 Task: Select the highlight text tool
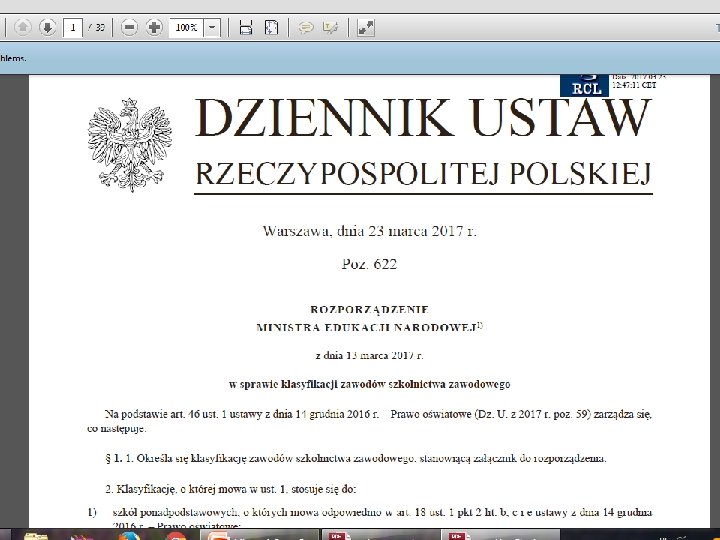331,28
